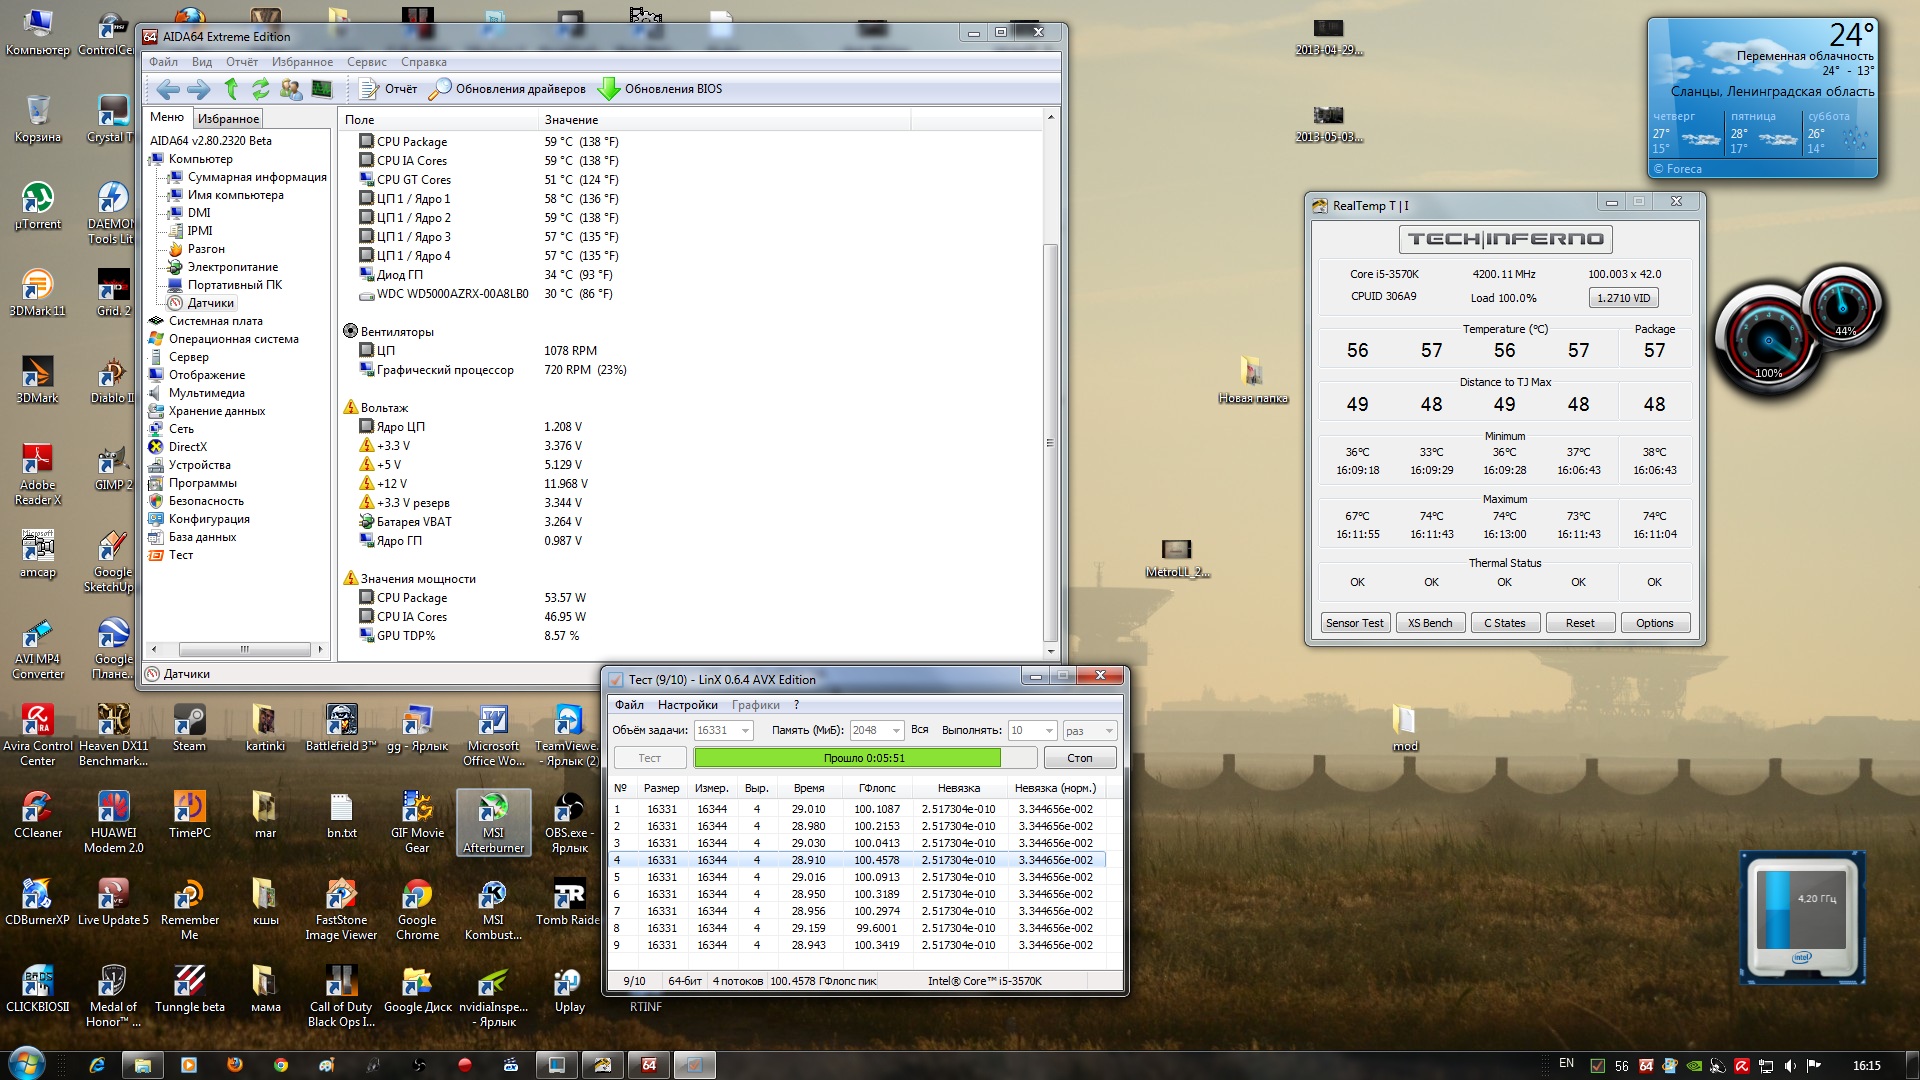Click the 1.2710 VID button in RealTemp
The width and height of the screenshot is (1920, 1080).
[1623, 298]
